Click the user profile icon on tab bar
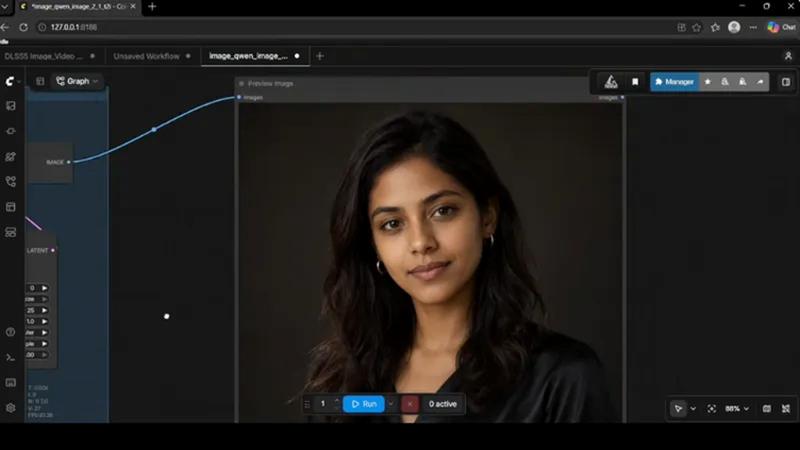800x450 pixels. pyautogui.click(x=788, y=56)
